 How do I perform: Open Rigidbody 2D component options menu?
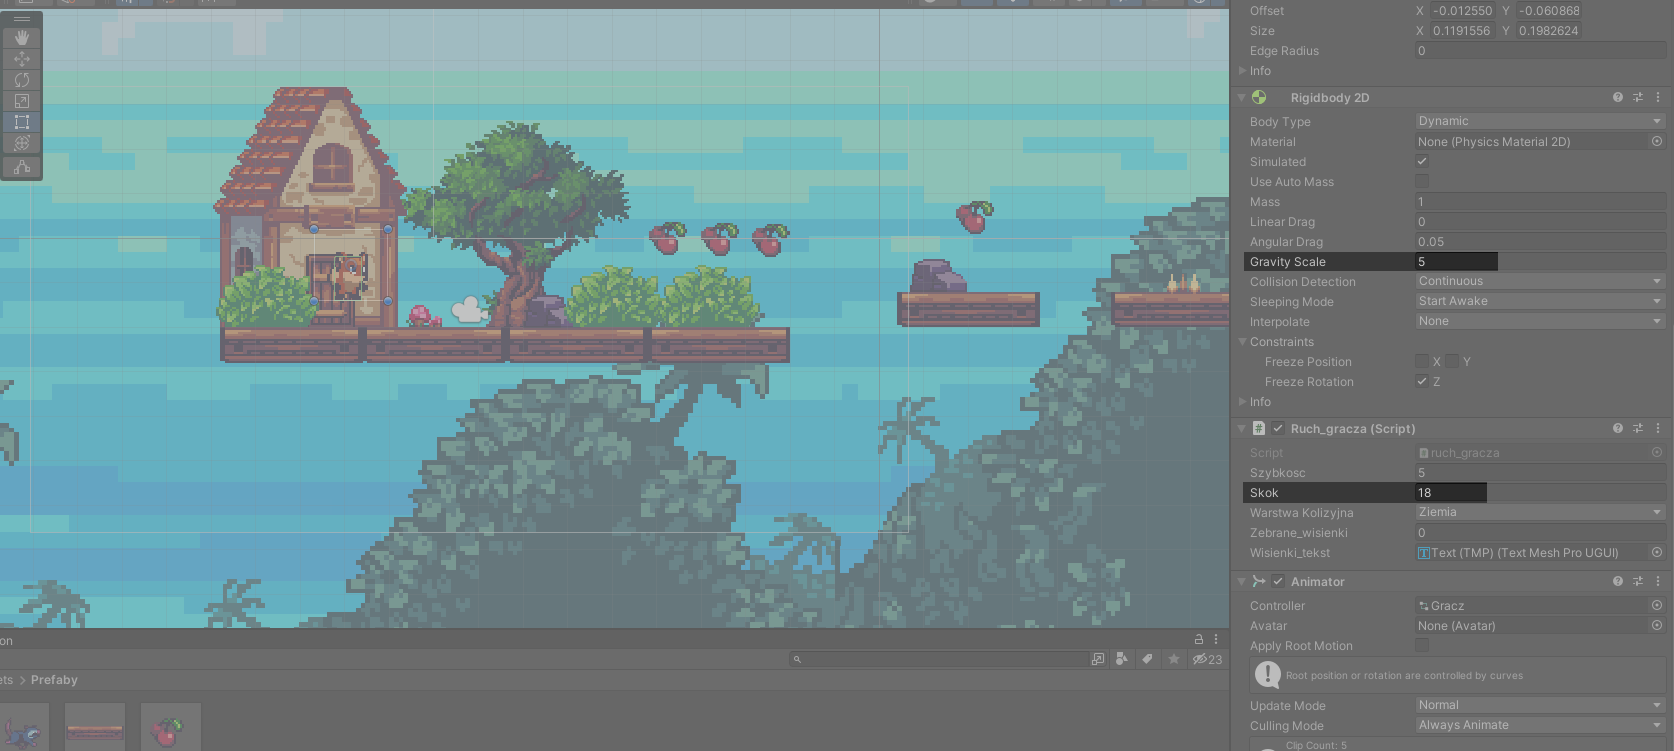click(x=1658, y=97)
